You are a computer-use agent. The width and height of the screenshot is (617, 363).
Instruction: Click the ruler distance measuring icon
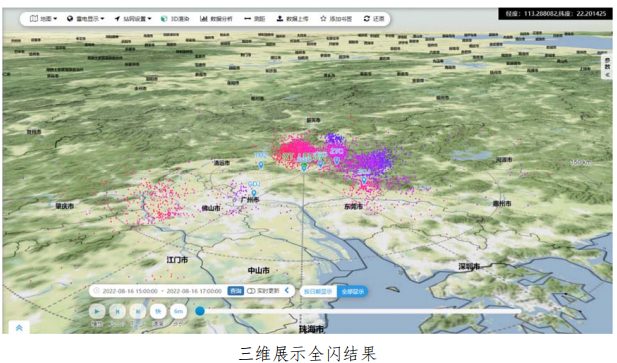(247, 18)
